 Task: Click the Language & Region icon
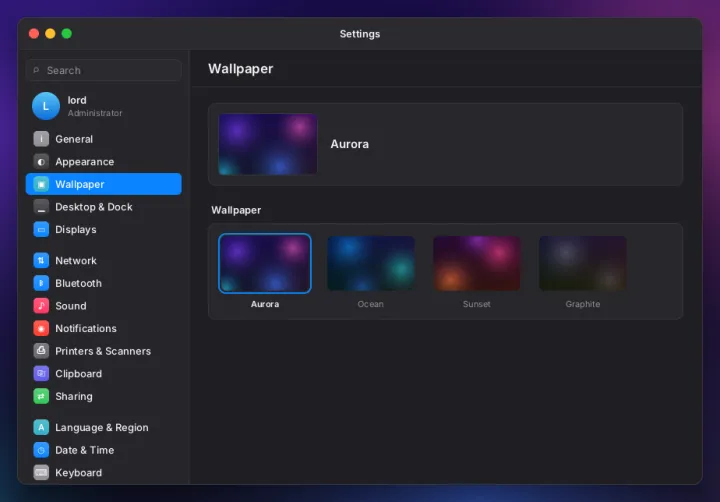pyautogui.click(x=41, y=427)
